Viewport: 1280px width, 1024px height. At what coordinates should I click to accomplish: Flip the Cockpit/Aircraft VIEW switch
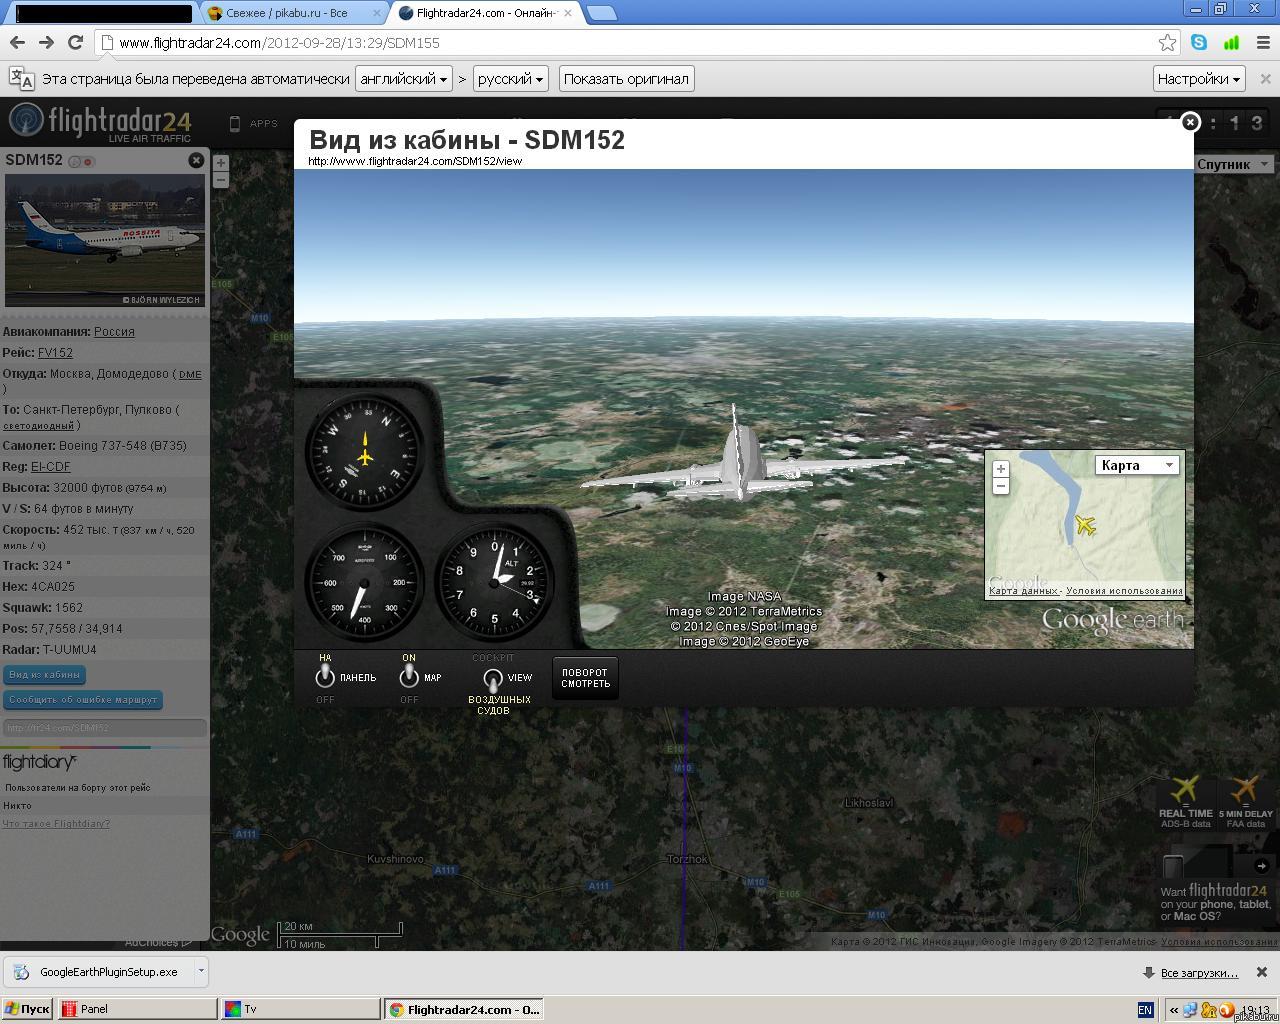[x=492, y=679]
